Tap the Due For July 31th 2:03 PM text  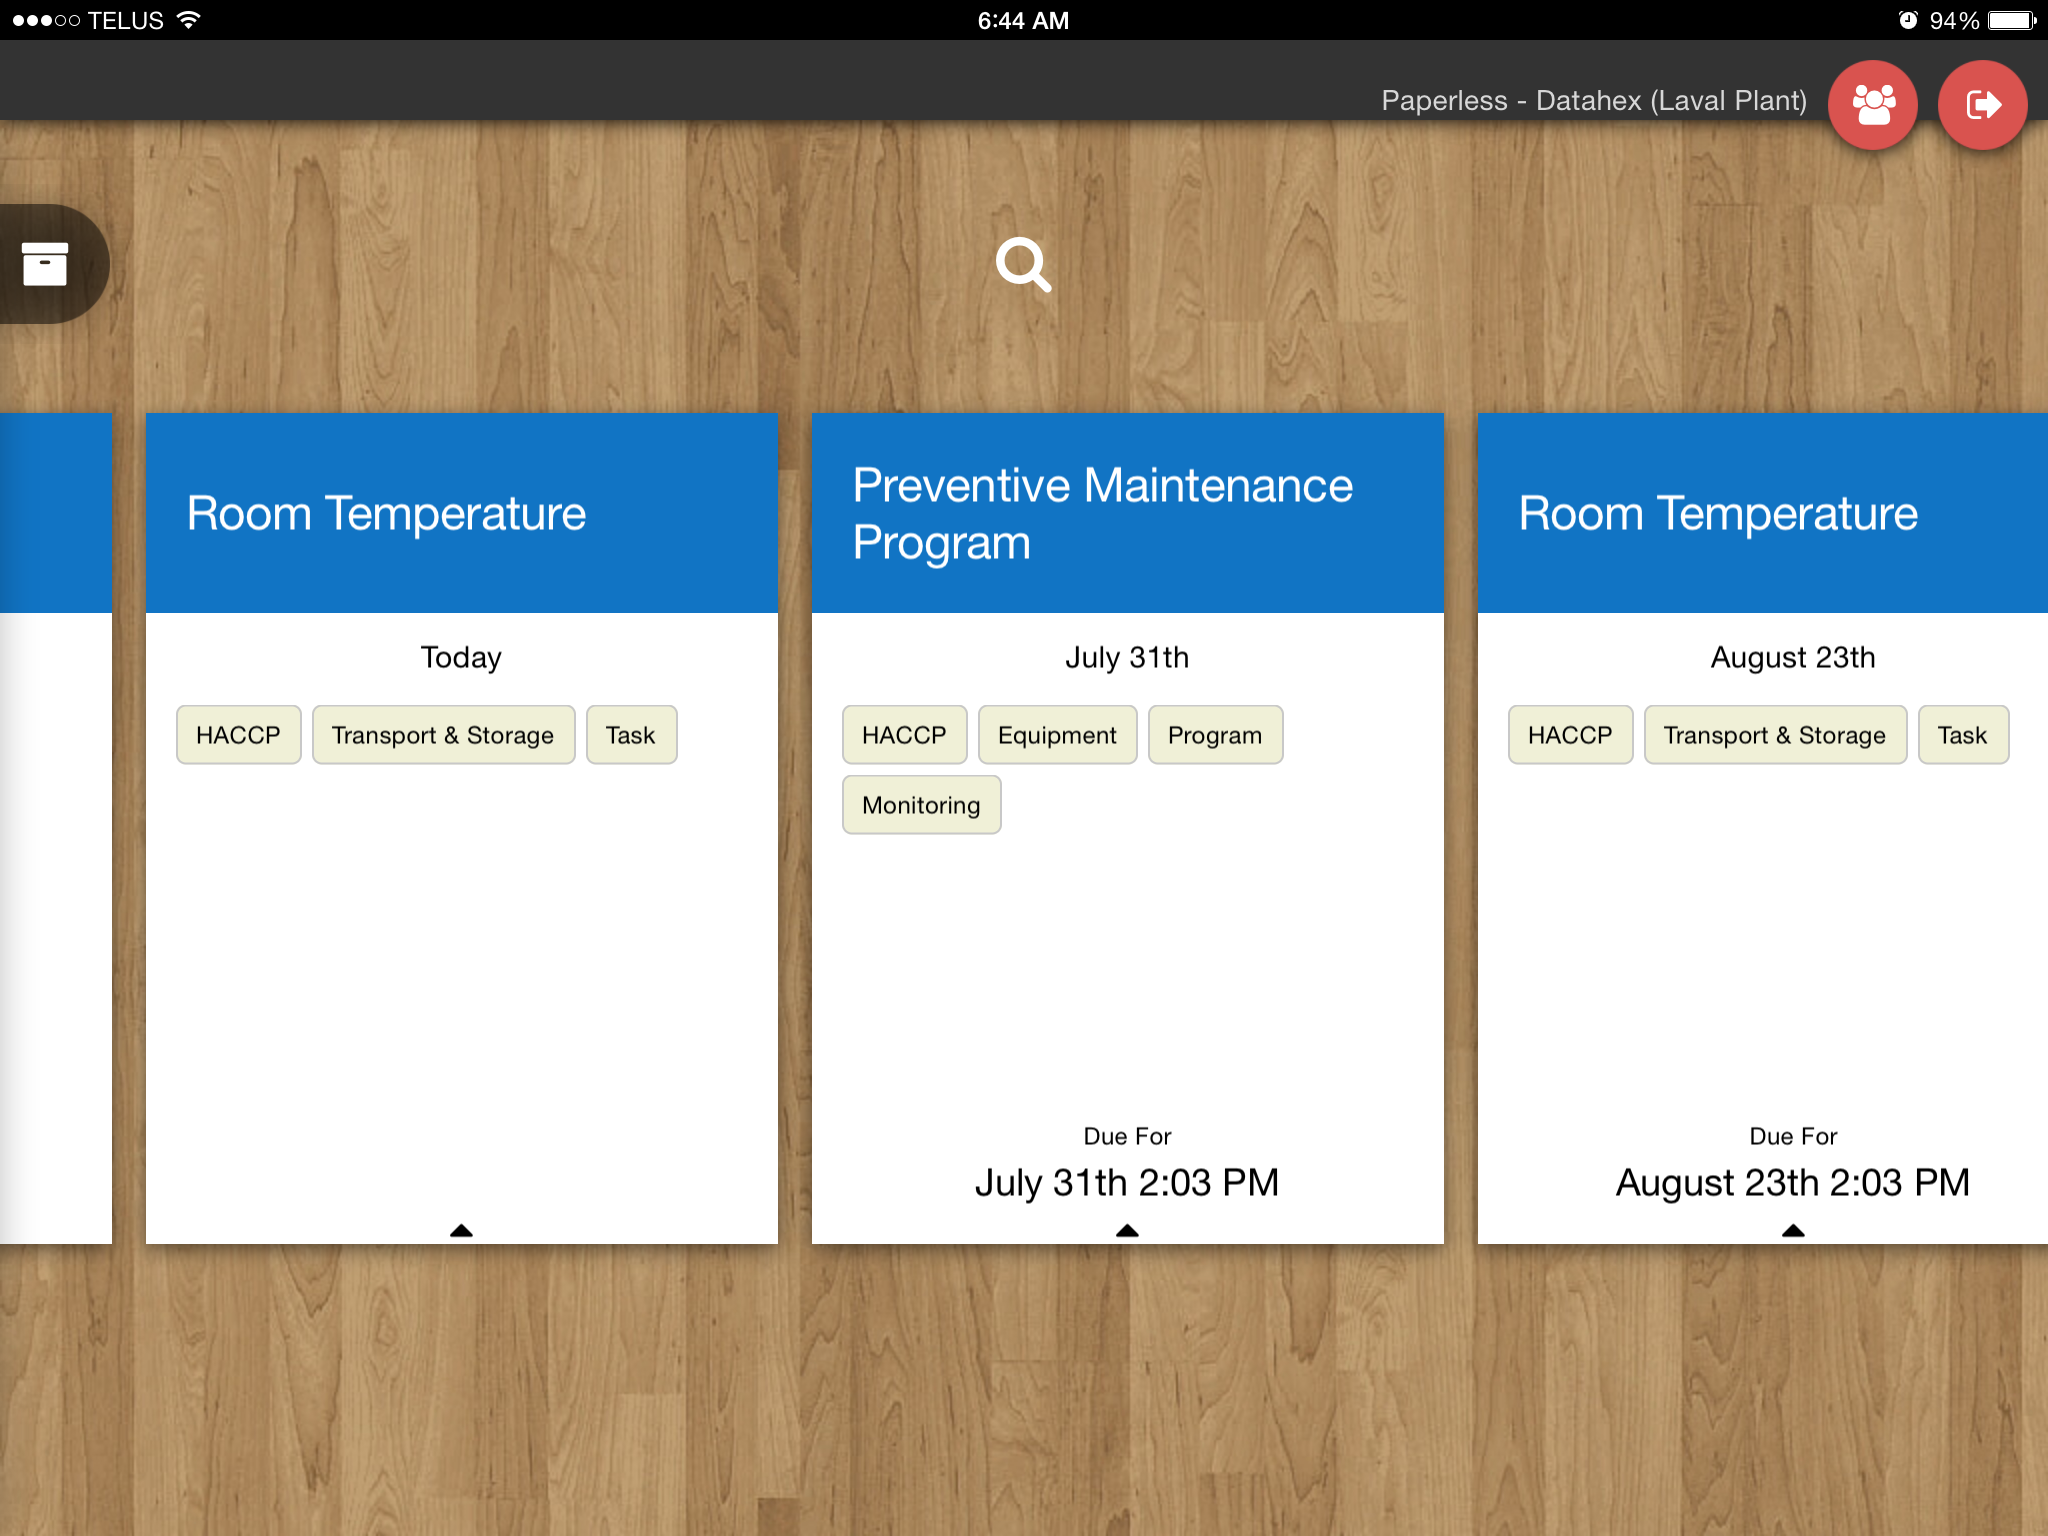coord(1126,1182)
